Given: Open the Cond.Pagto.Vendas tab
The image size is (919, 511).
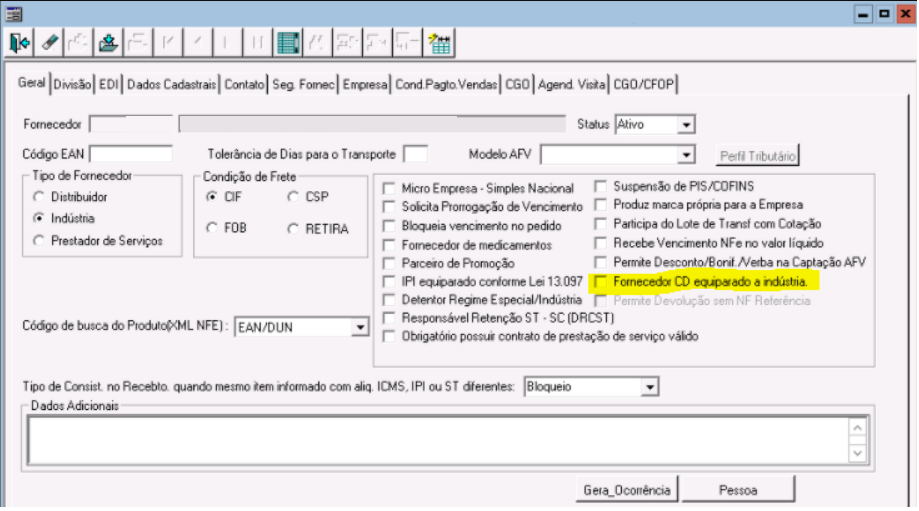Looking at the screenshot, I should (x=446, y=84).
